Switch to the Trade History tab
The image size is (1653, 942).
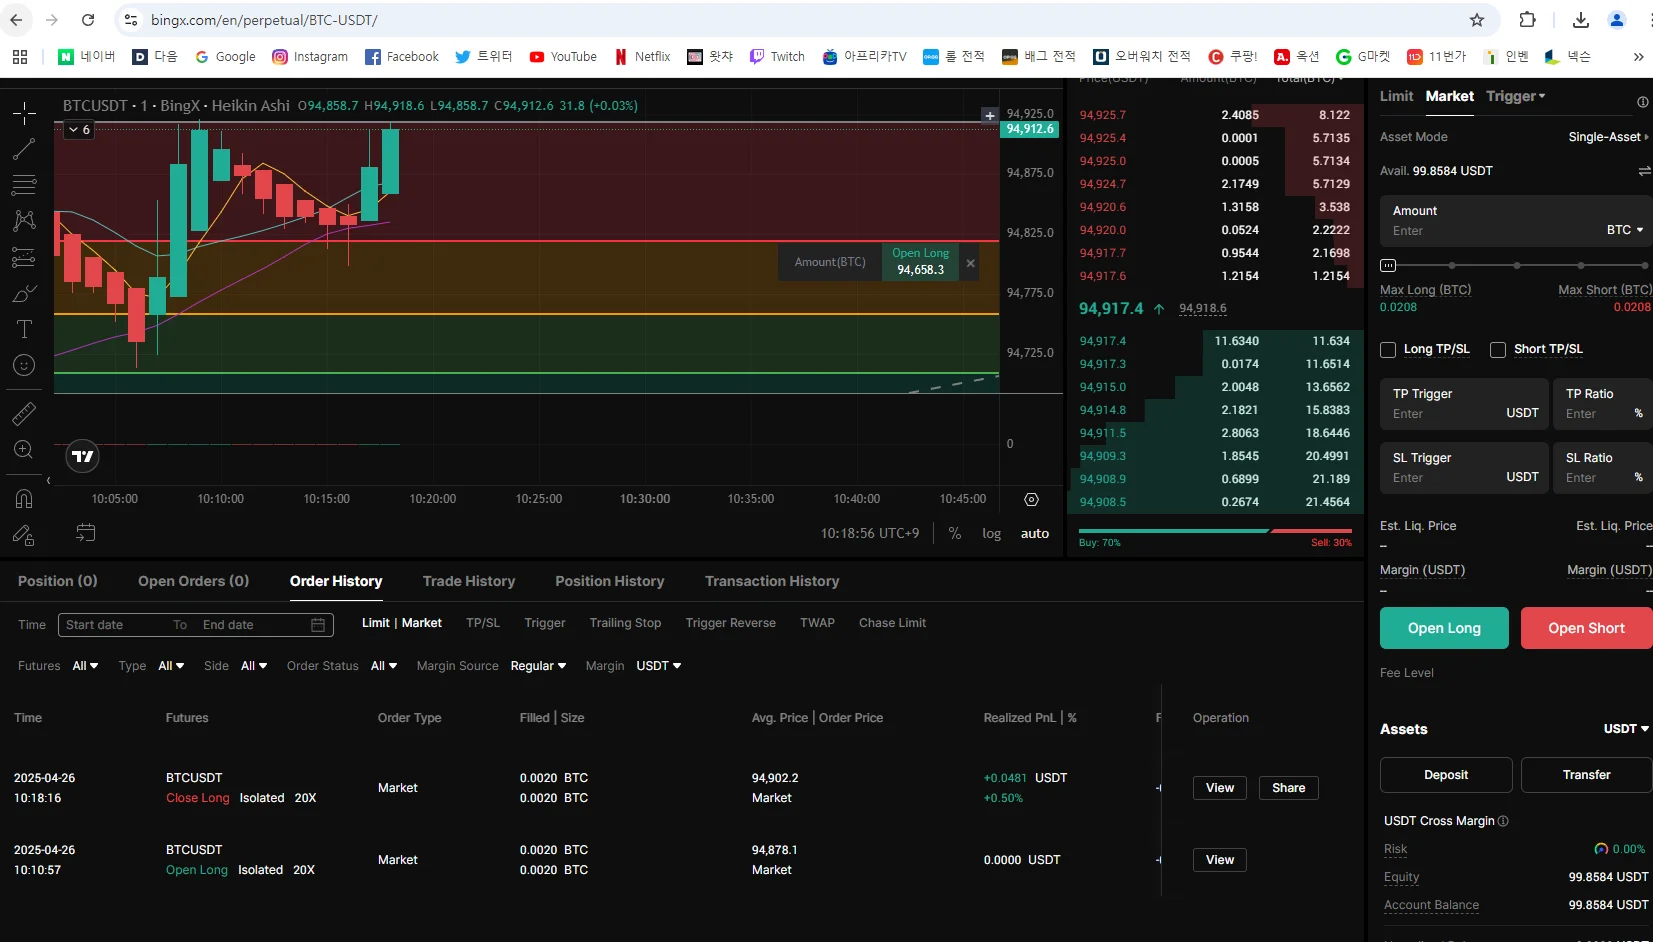tap(468, 581)
